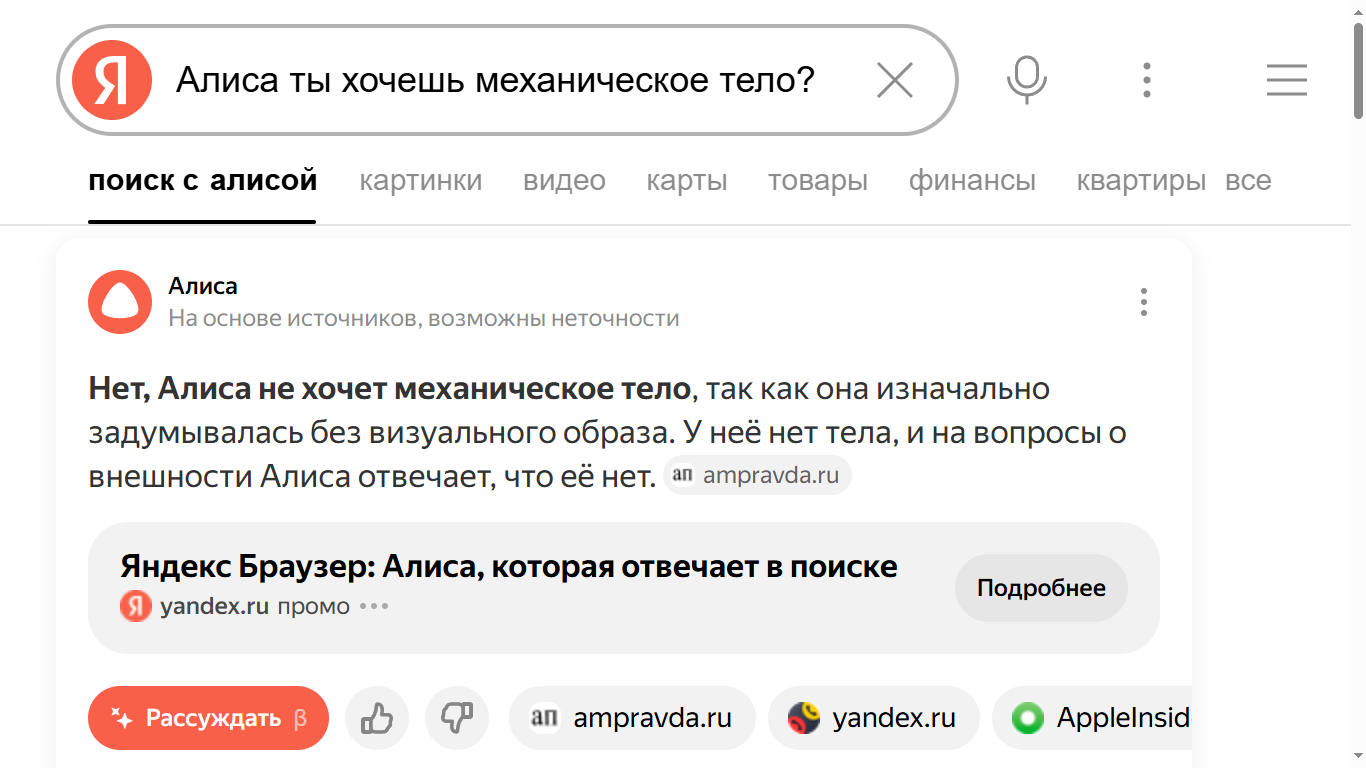The width and height of the screenshot is (1366, 768).
Task: Open the yandex.ru source chip
Action: tap(873, 718)
